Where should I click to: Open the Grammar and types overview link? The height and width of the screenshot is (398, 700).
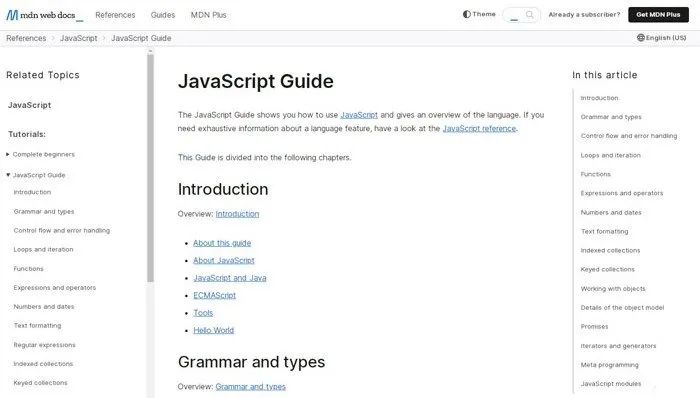(250, 387)
